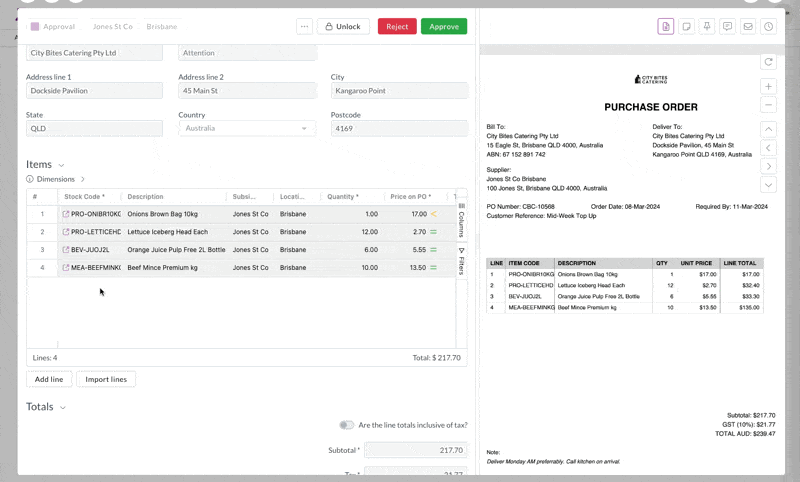Click the Add line button

click(49, 379)
